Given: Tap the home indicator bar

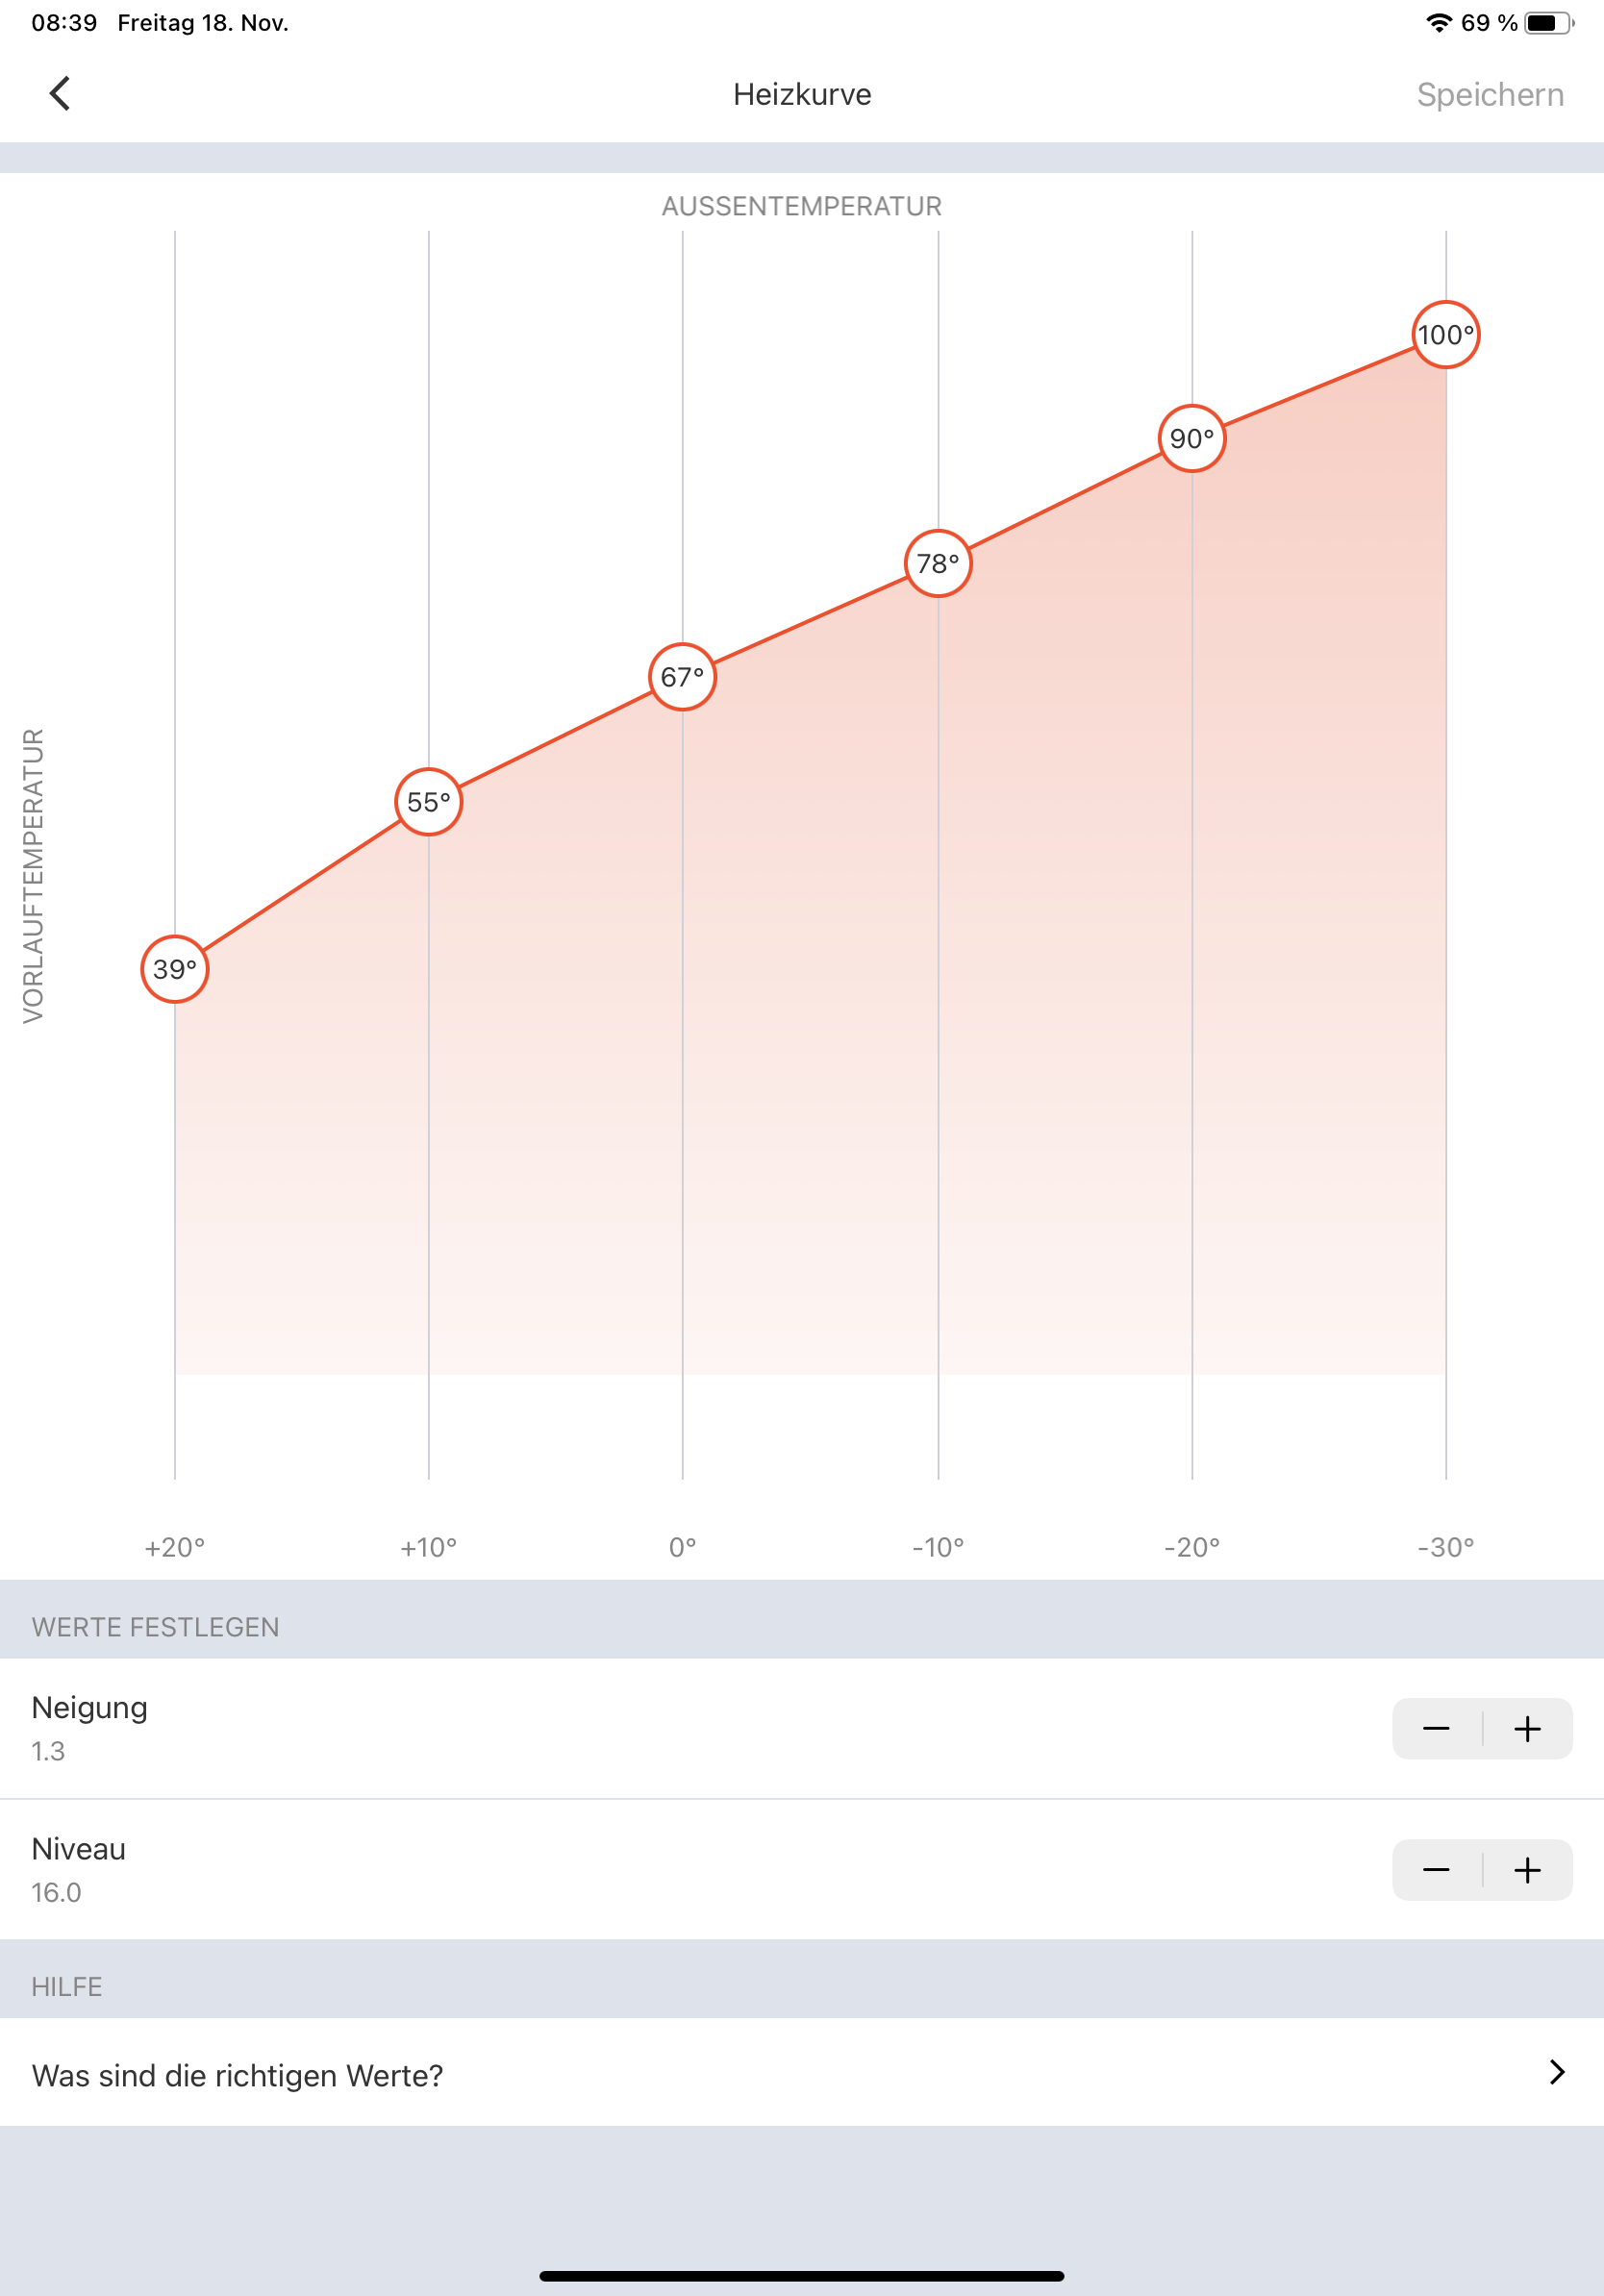Looking at the screenshot, I should (x=801, y=2276).
